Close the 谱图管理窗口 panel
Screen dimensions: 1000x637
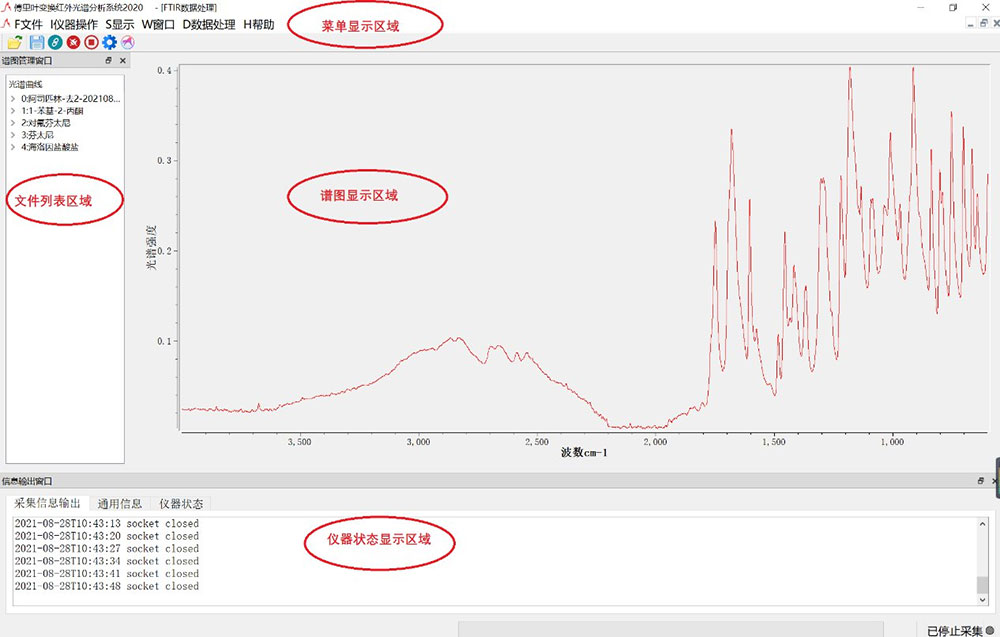click(x=123, y=61)
